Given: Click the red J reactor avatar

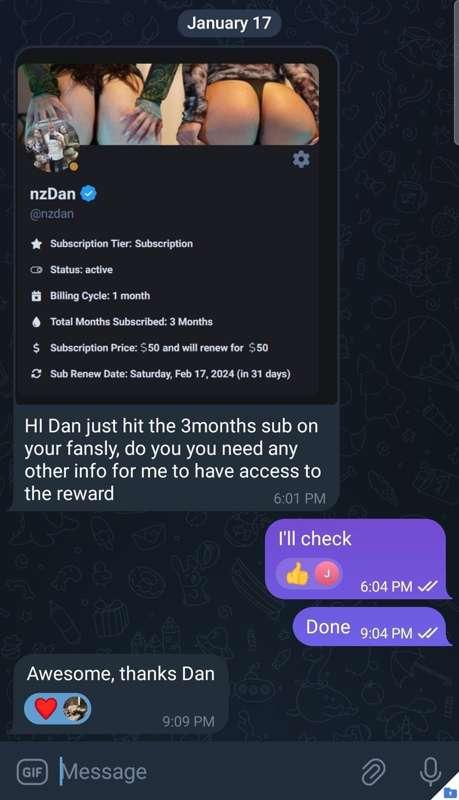Looking at the screenshot, I should [327, 573].
